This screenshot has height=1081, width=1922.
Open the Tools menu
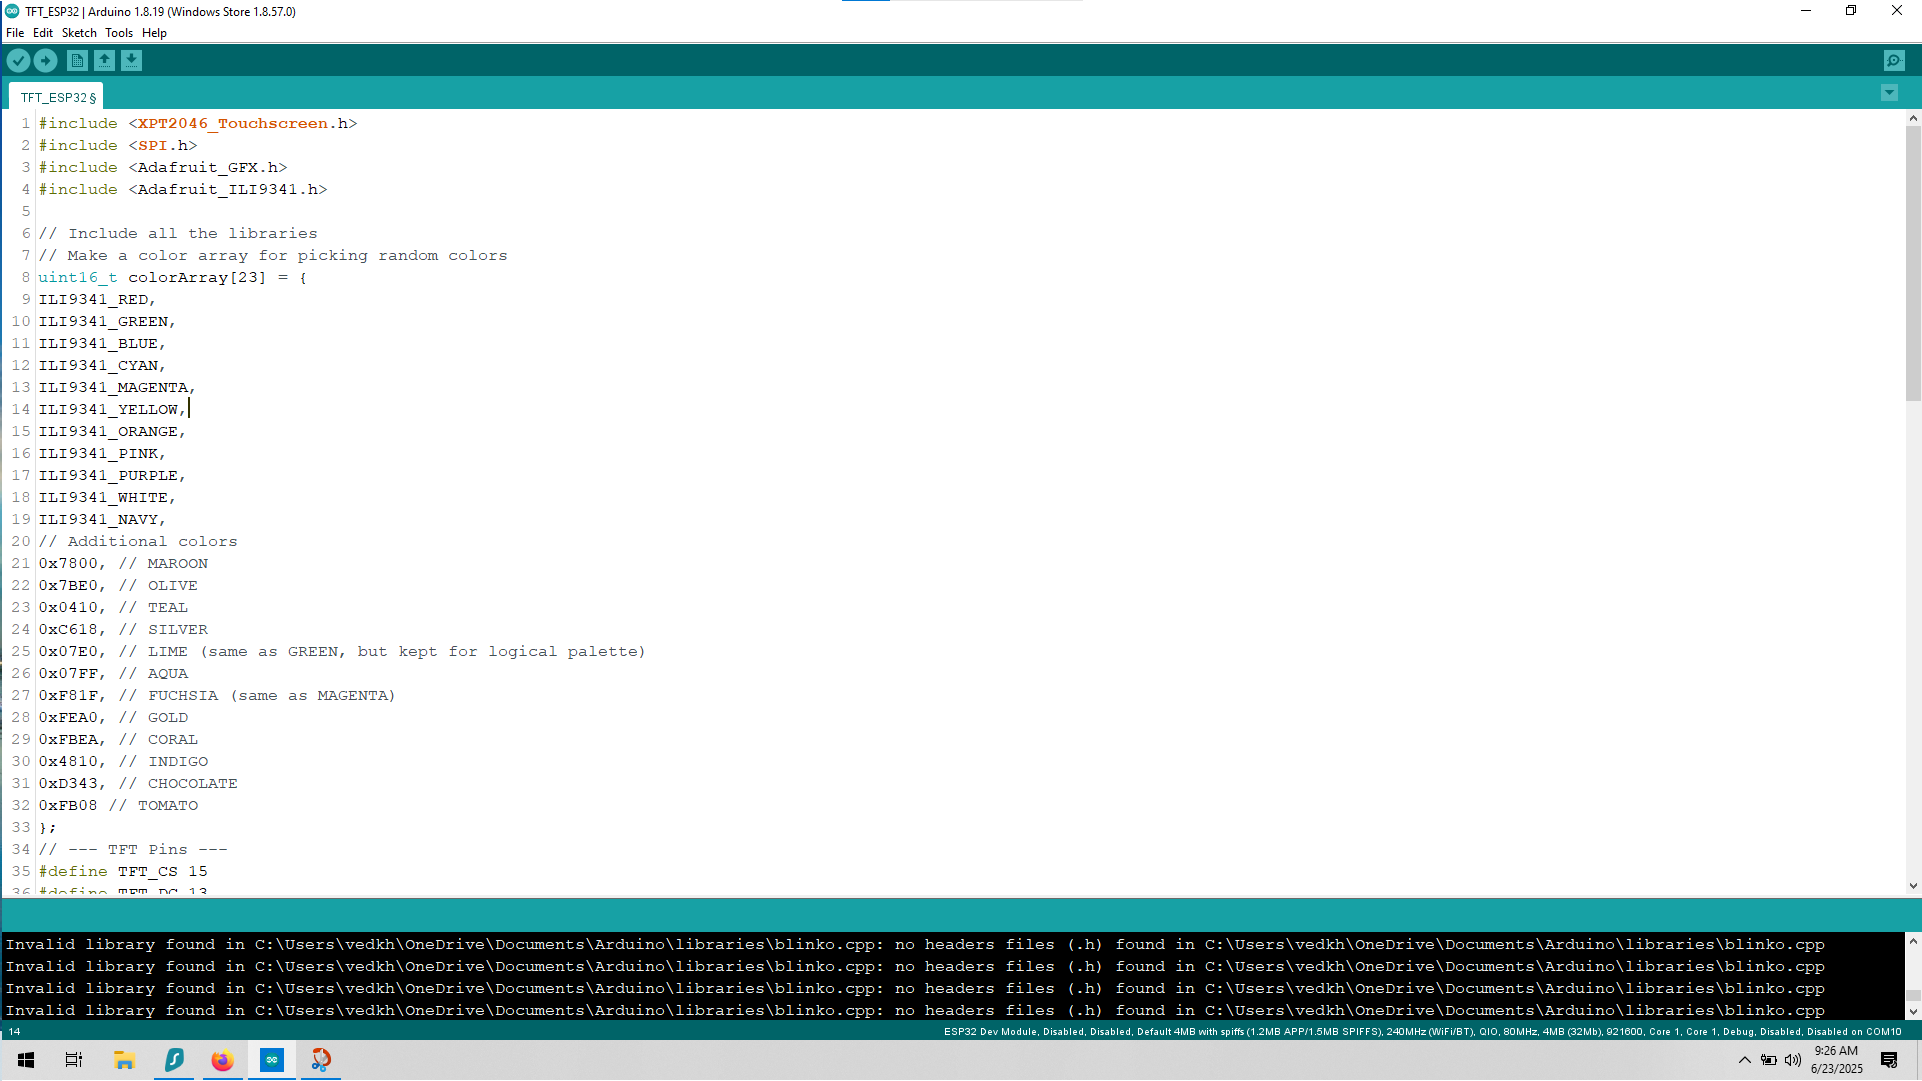coord(119,33)
